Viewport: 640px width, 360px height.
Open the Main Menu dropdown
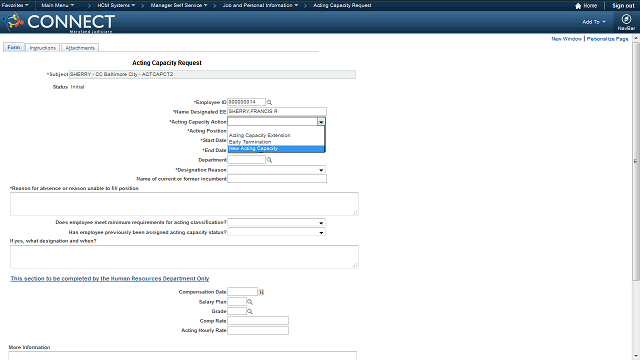[x=58, y=5]
